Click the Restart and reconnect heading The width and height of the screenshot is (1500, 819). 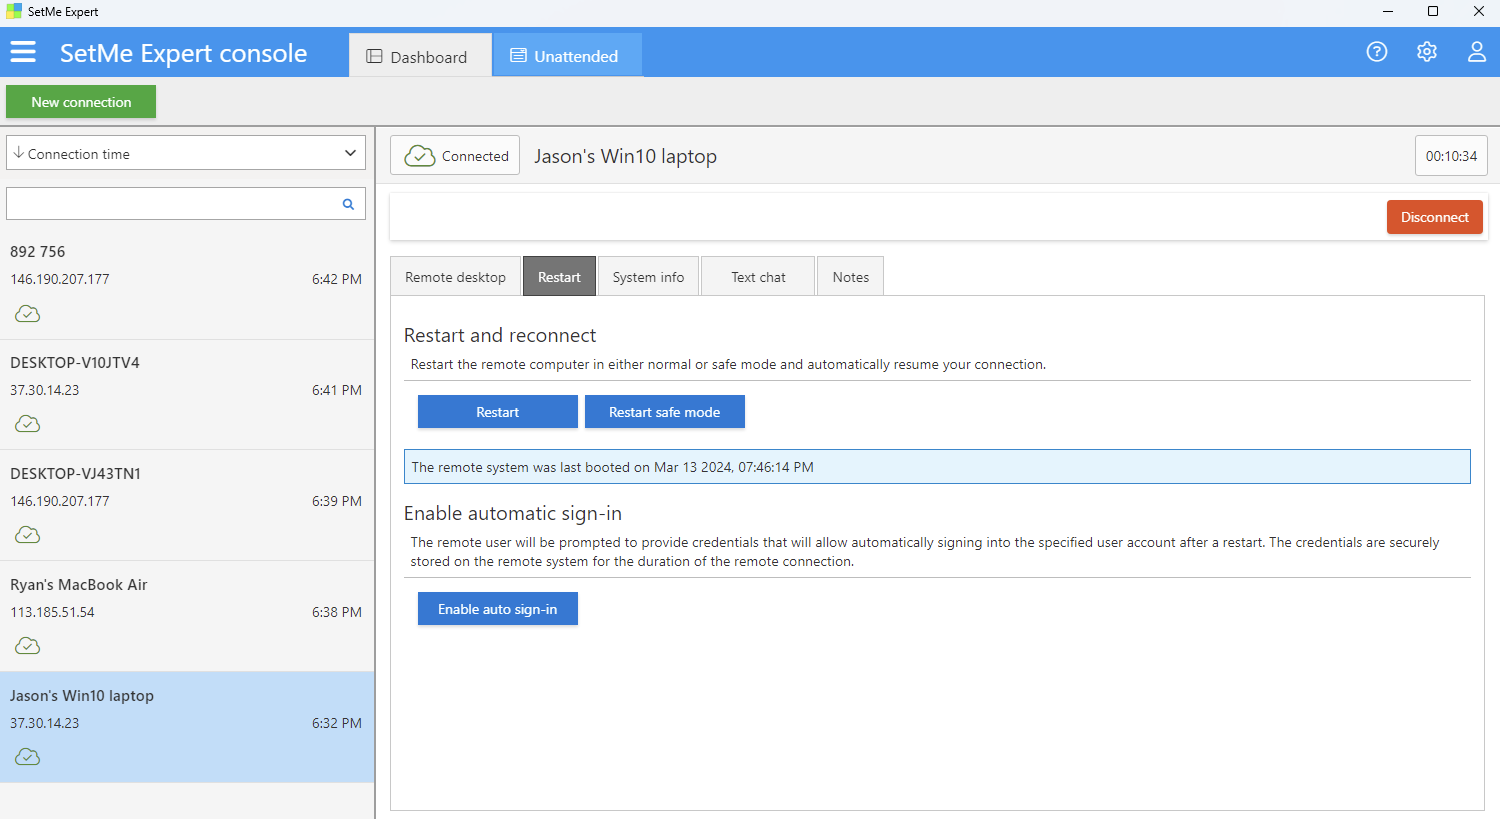coord(500,335)
